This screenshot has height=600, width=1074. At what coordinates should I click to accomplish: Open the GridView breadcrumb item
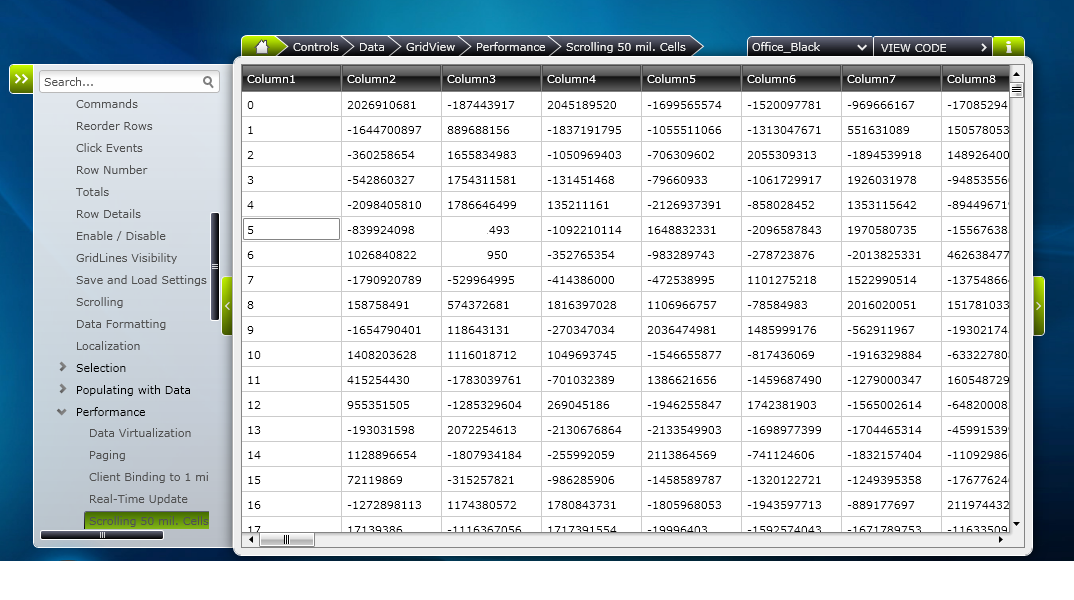429,47
